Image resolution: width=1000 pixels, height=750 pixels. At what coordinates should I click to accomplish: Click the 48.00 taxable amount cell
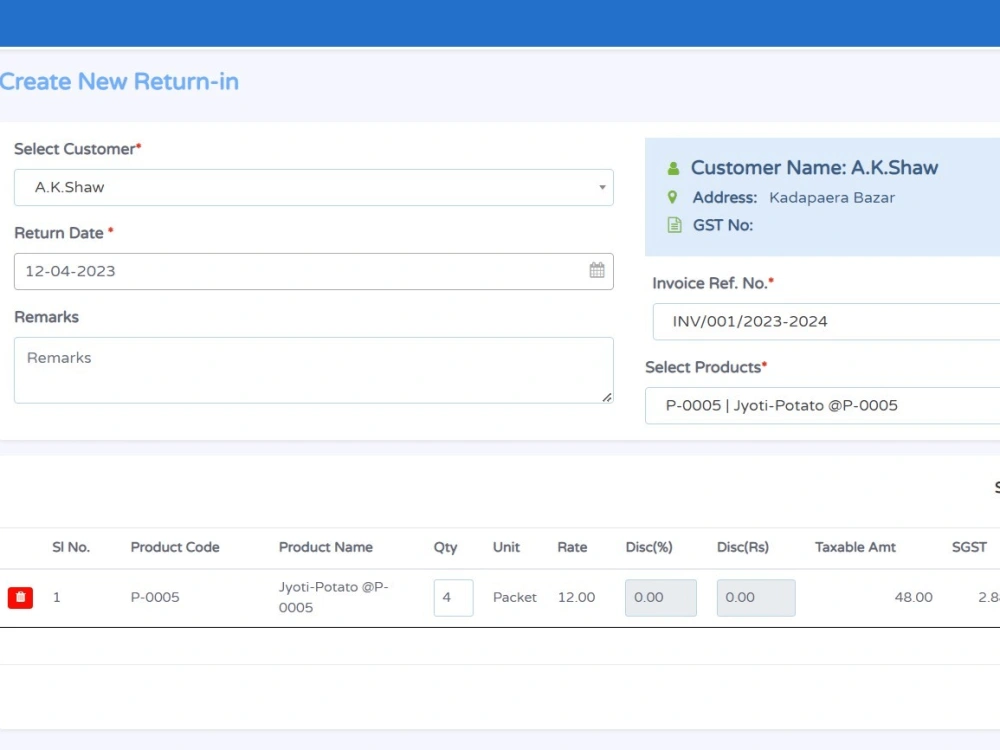[x=913, y=598]
